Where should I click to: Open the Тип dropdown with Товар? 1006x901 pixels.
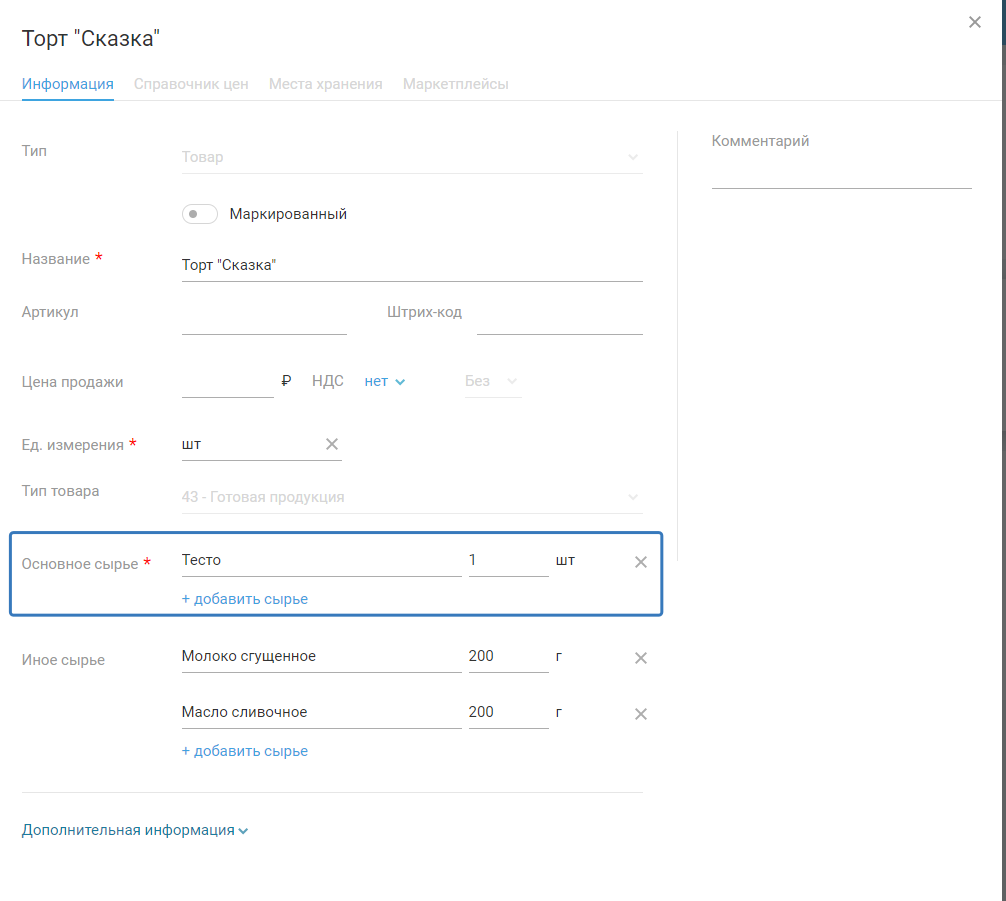(410, 157)
